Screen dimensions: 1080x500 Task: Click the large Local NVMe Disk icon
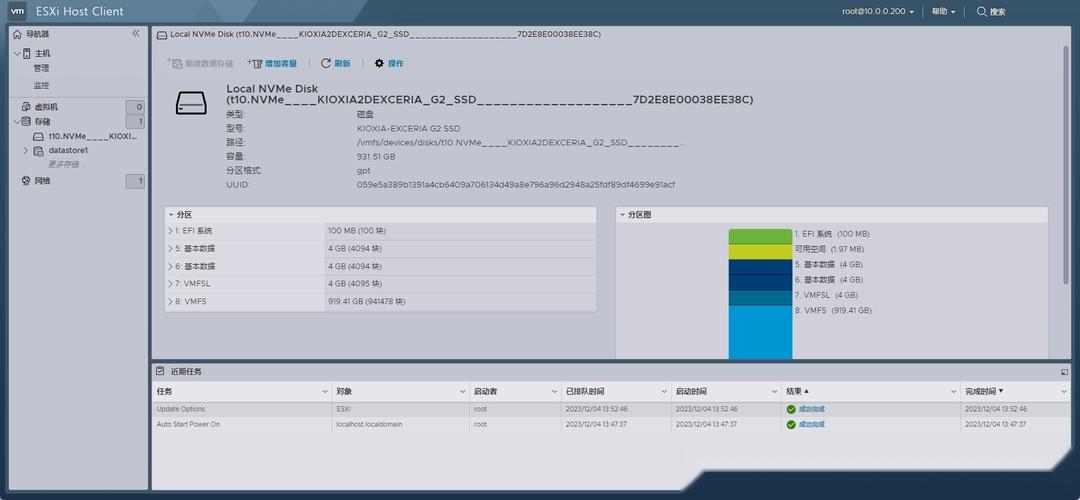coord(191,103)
